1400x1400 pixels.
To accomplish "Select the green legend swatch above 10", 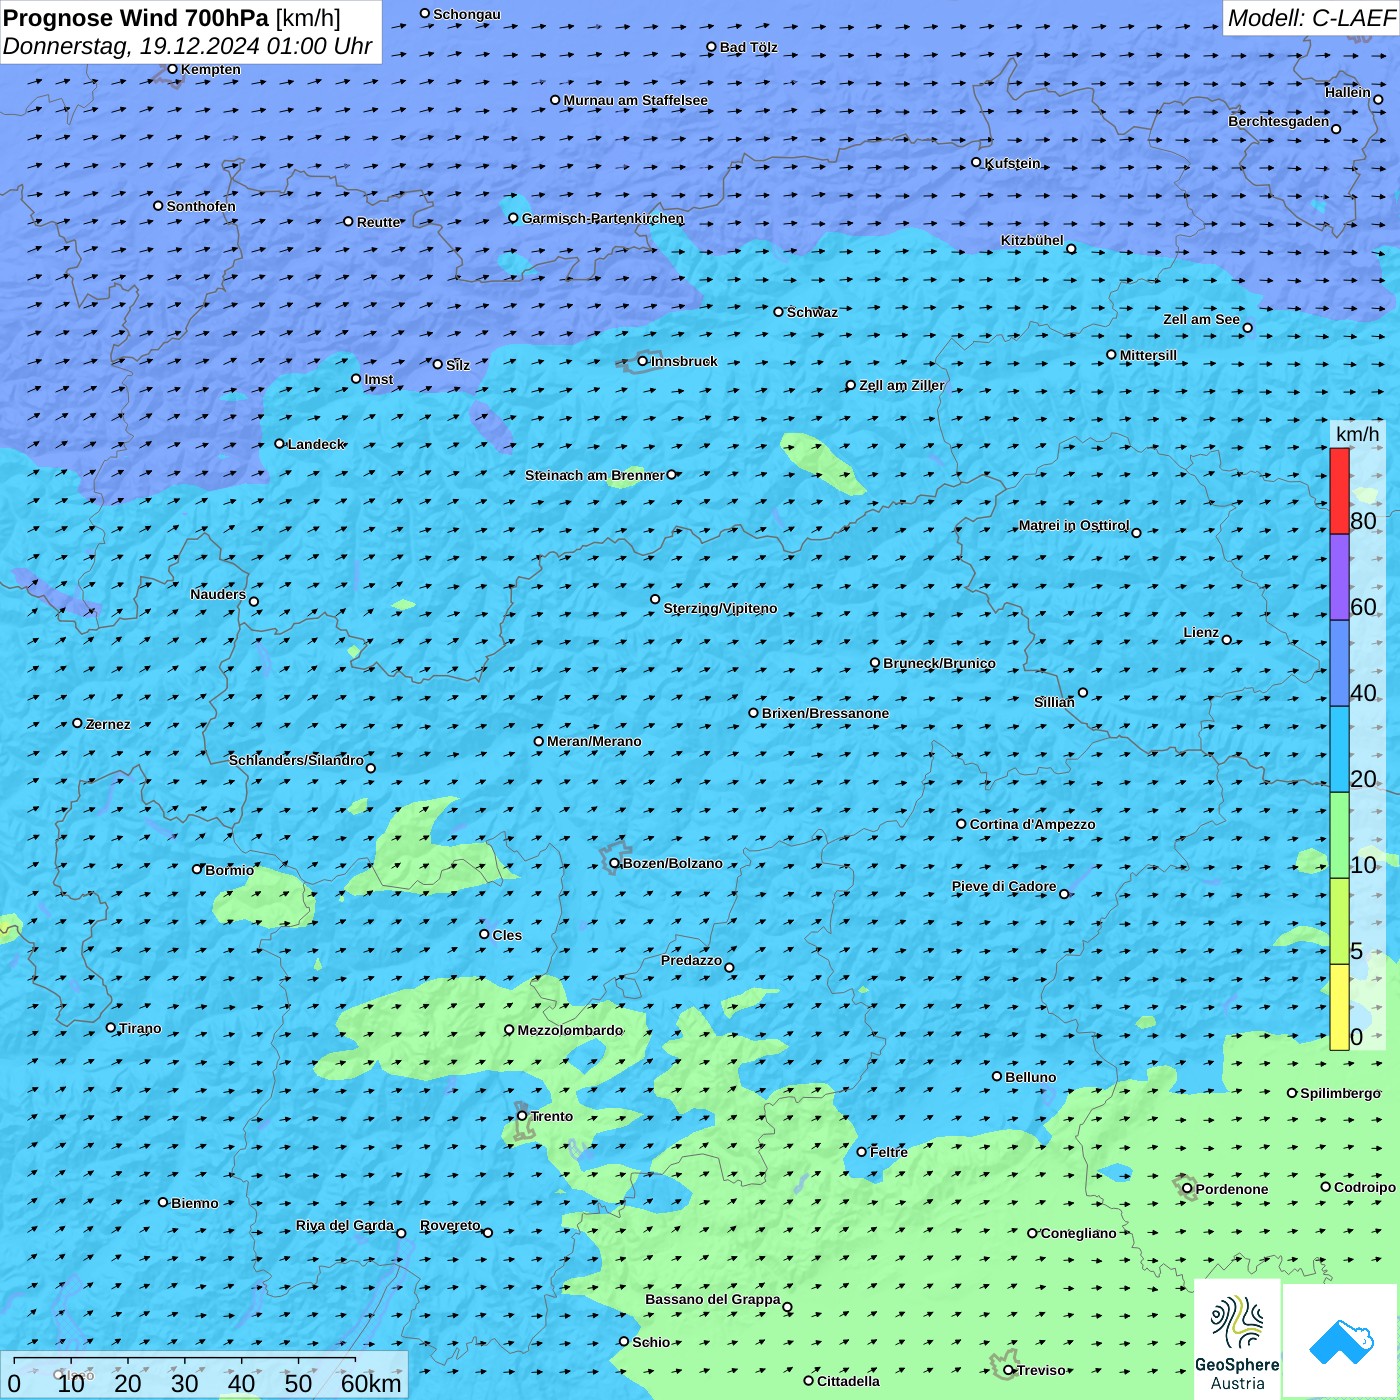I will (1339, 835).
